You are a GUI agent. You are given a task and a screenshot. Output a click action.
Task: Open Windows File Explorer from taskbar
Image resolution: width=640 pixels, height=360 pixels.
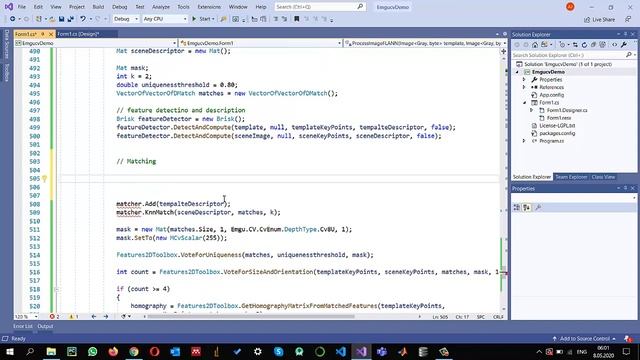51,351
